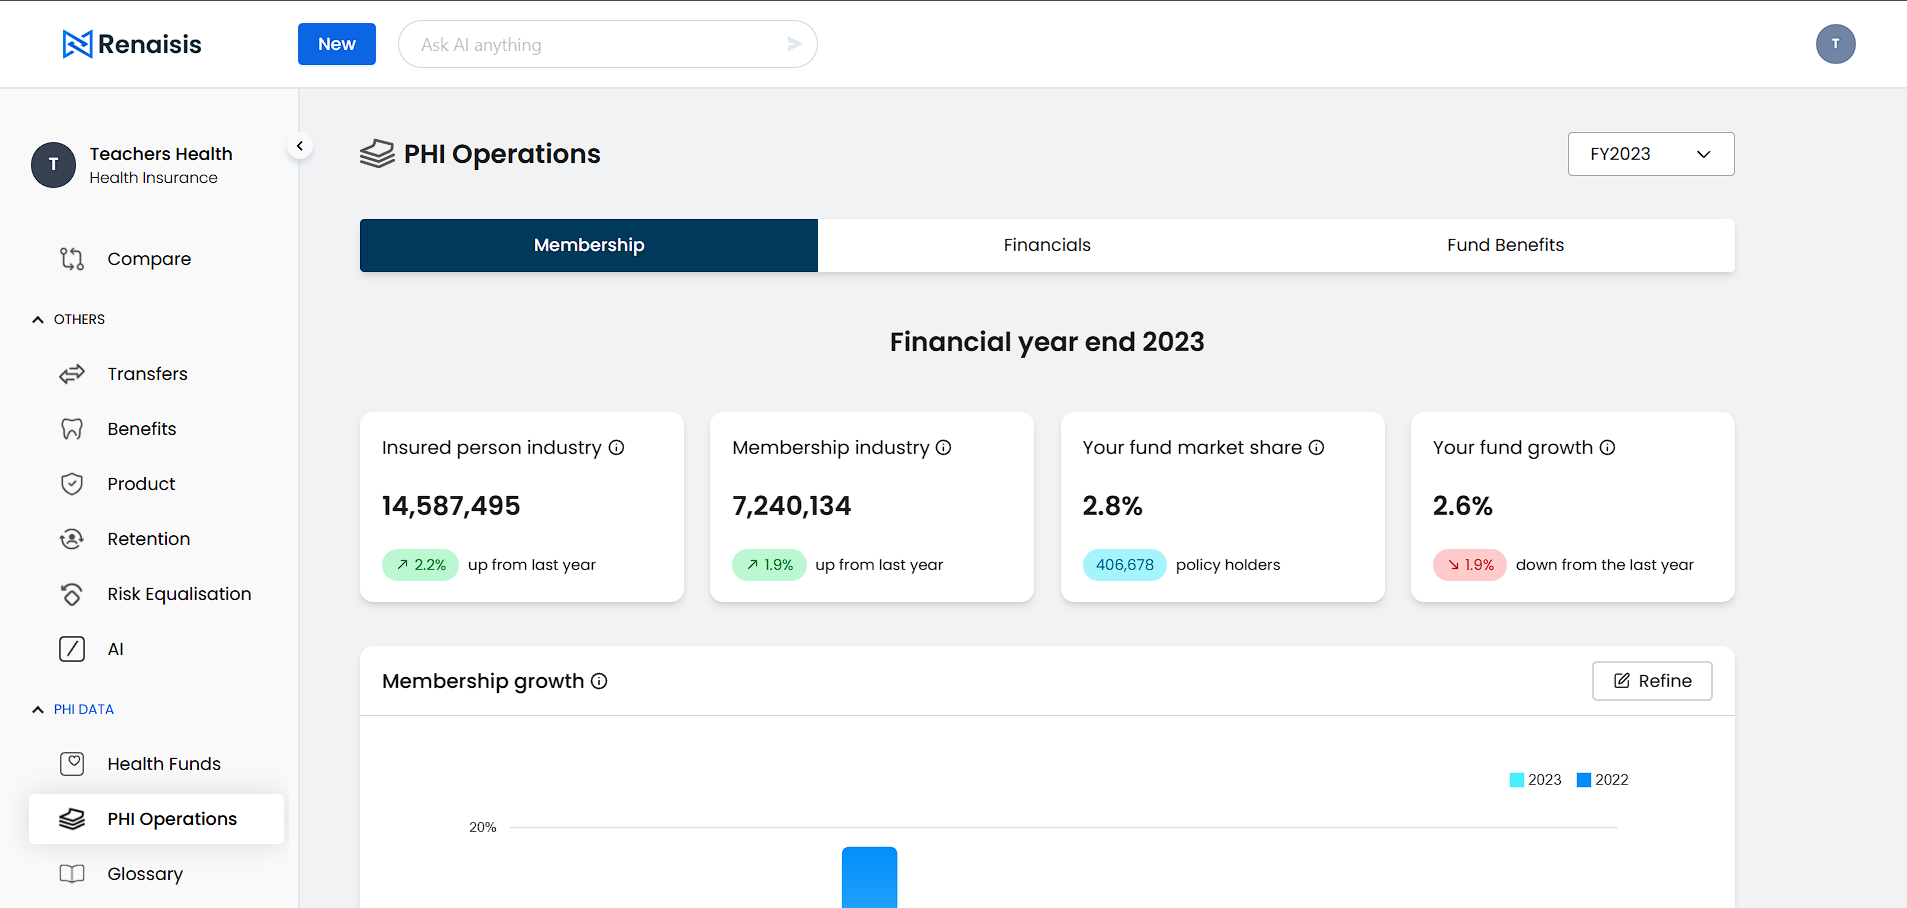This screenshot has width=1907, height=908.
Task: Collapse the sidebar using the chevron button
Action: click(x=299, y=145)
